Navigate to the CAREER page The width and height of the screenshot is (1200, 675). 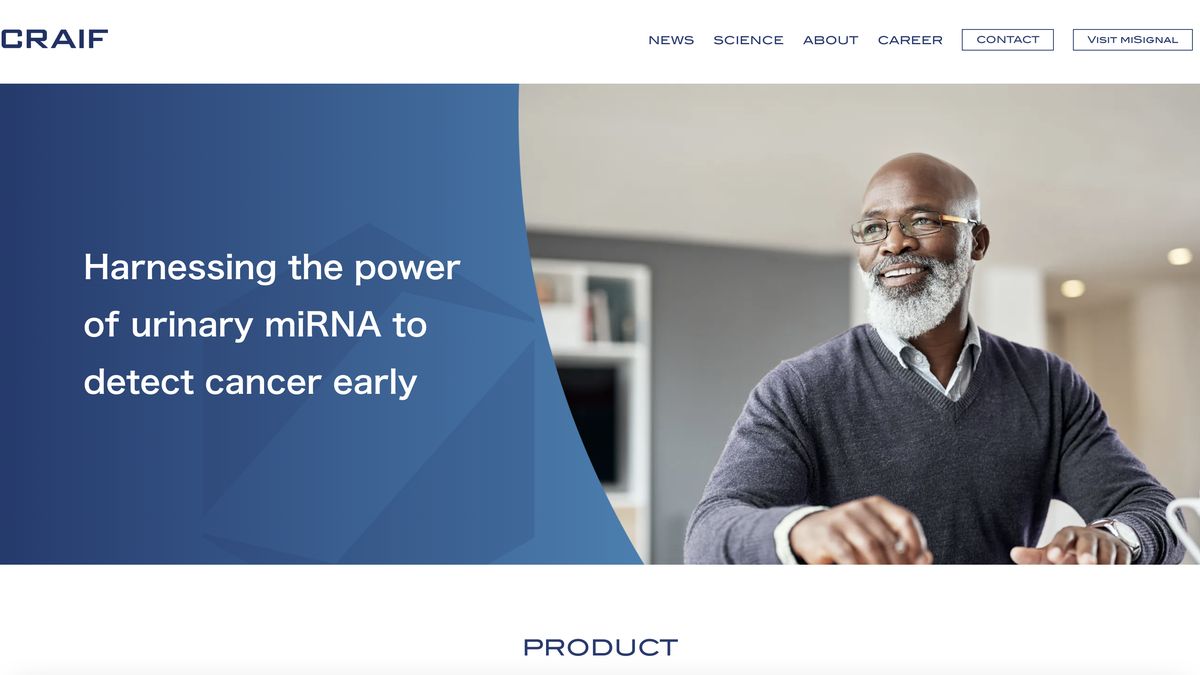click(910, 40)
